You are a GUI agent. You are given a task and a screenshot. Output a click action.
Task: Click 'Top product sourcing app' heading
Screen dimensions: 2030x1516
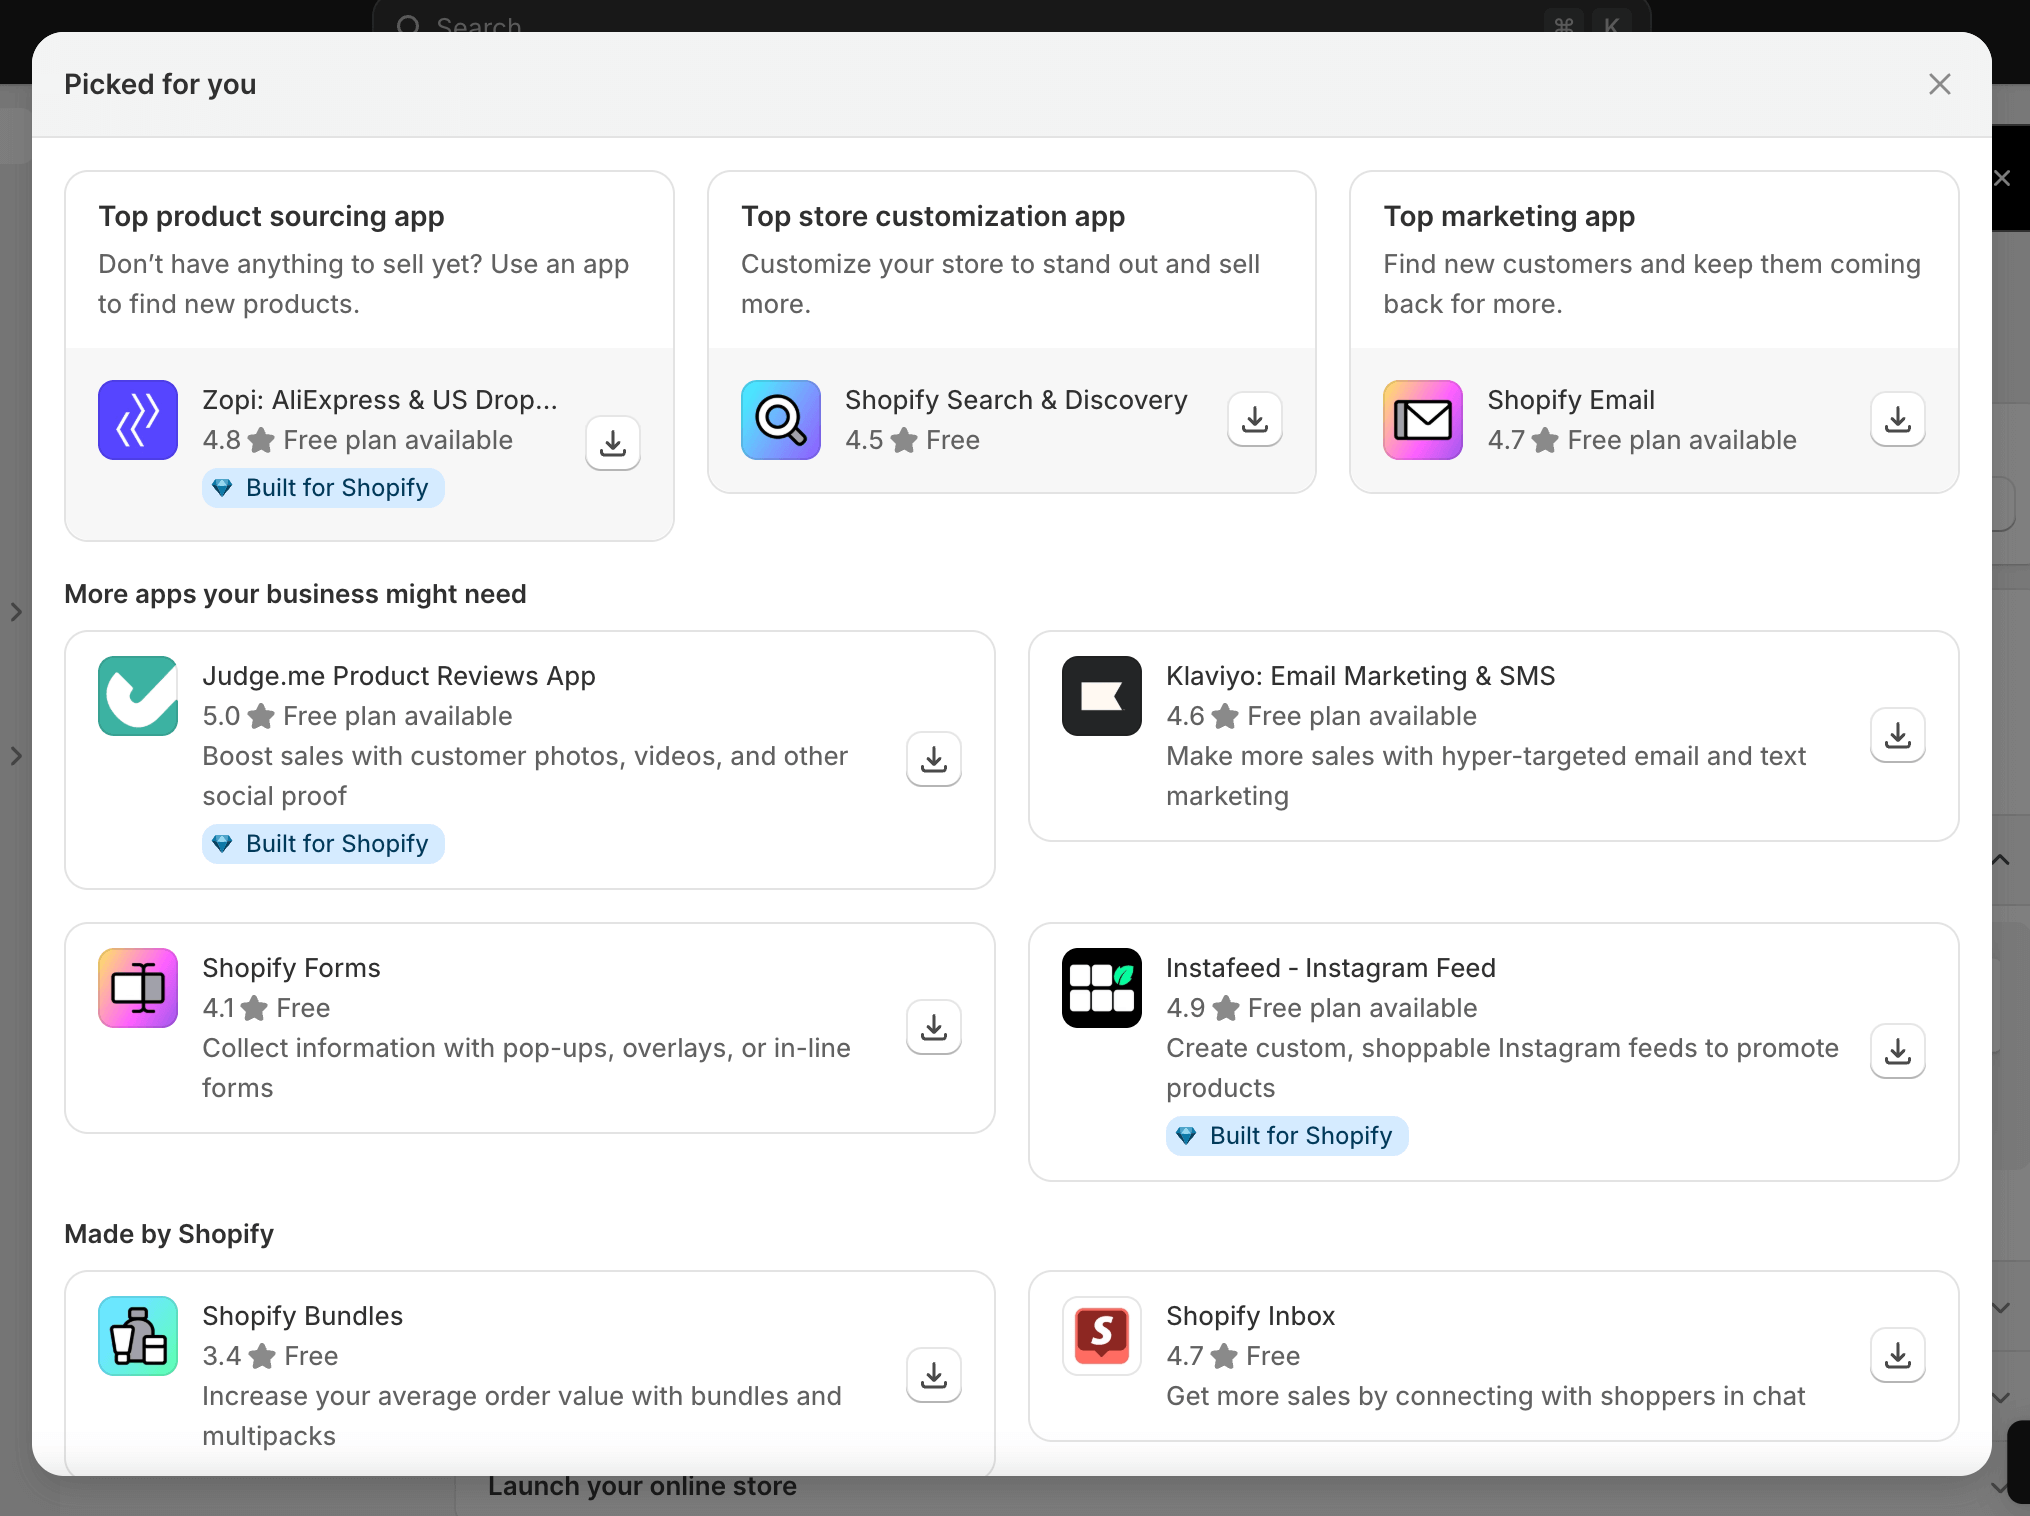click(x=271, y=216)
